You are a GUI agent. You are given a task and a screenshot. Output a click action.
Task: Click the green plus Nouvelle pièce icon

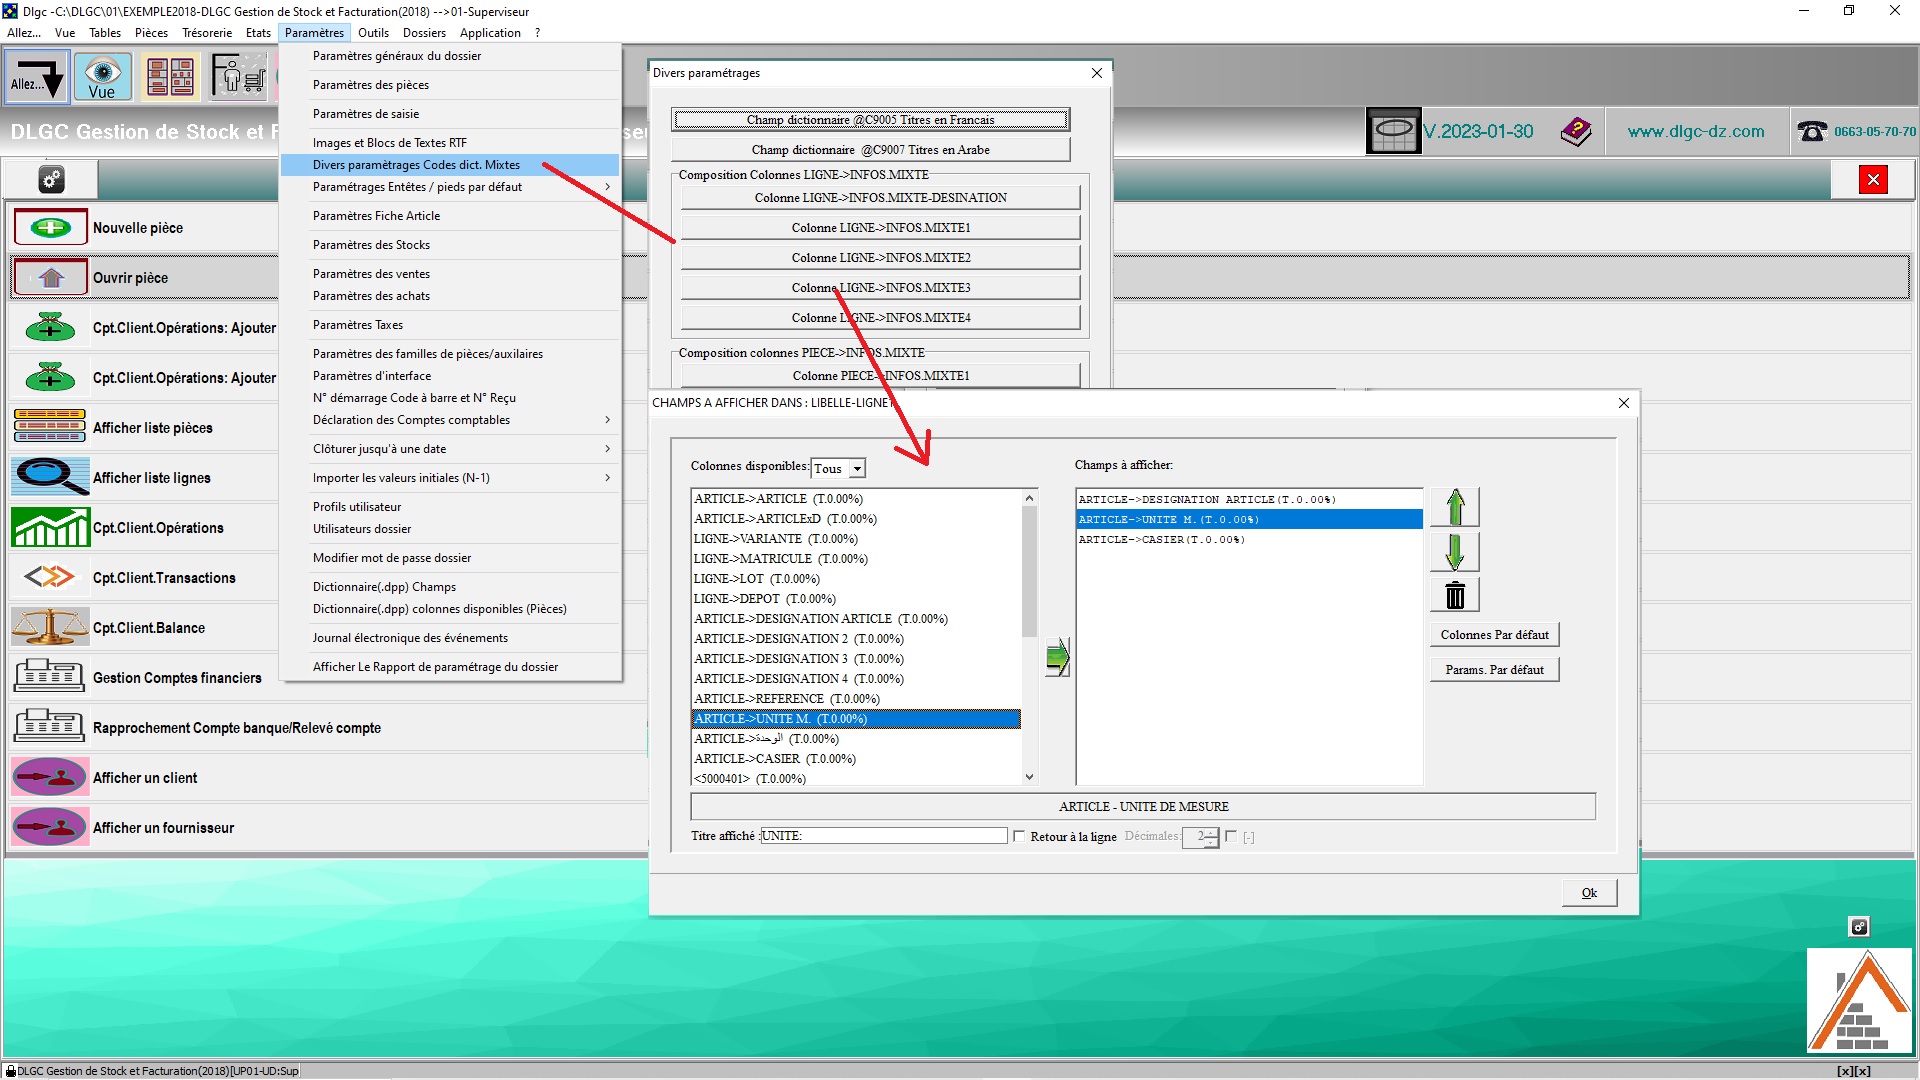[x=50, y=228]
